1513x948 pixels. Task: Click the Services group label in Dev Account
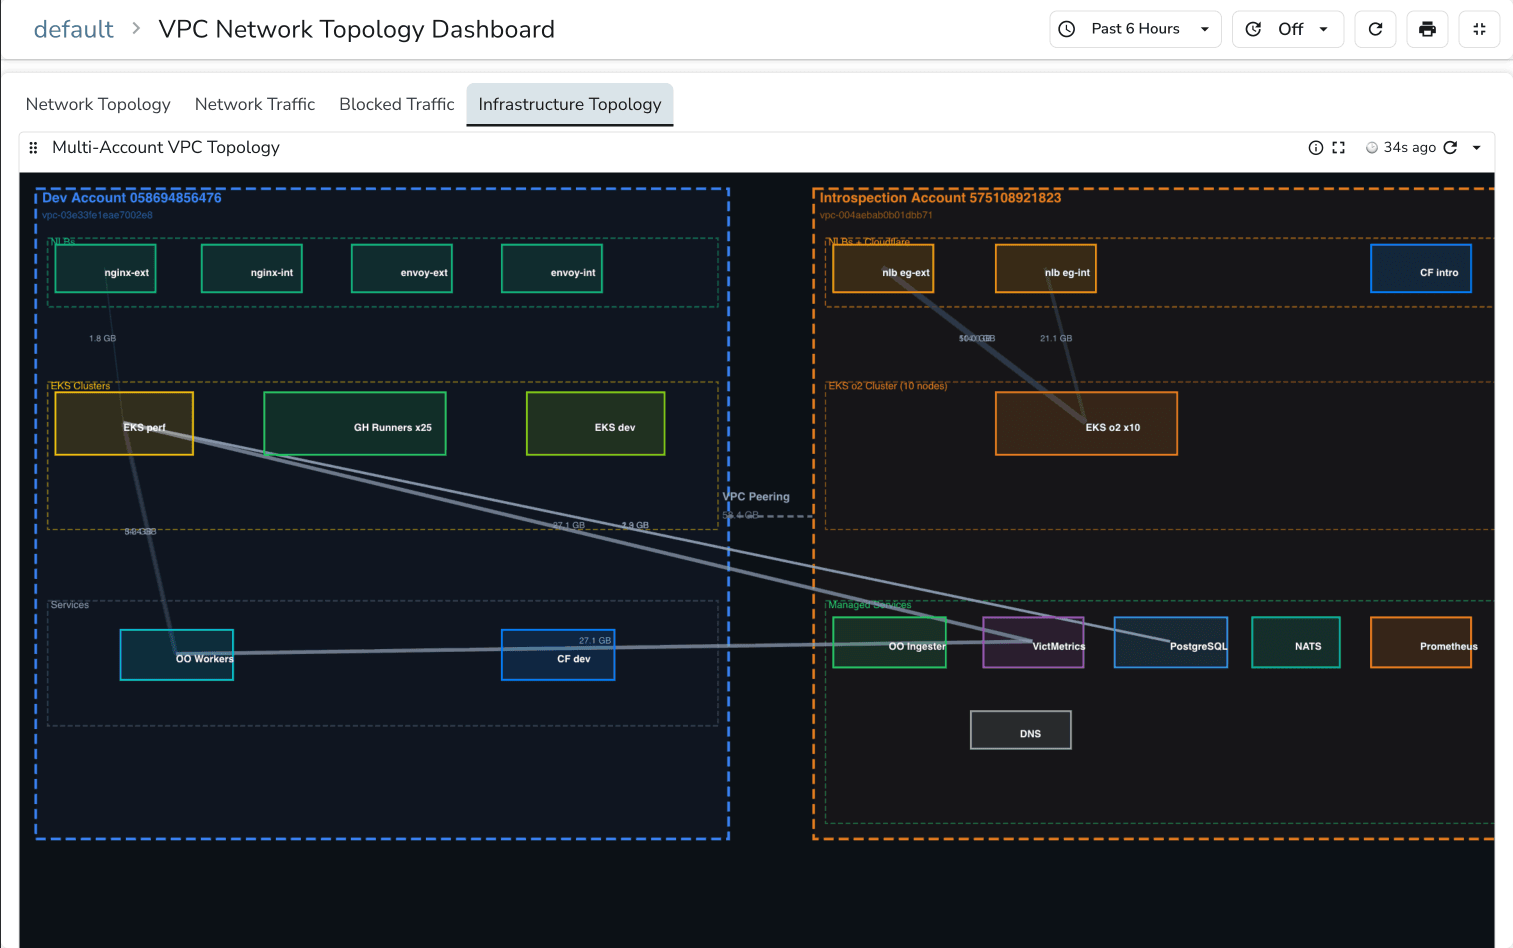70,605
